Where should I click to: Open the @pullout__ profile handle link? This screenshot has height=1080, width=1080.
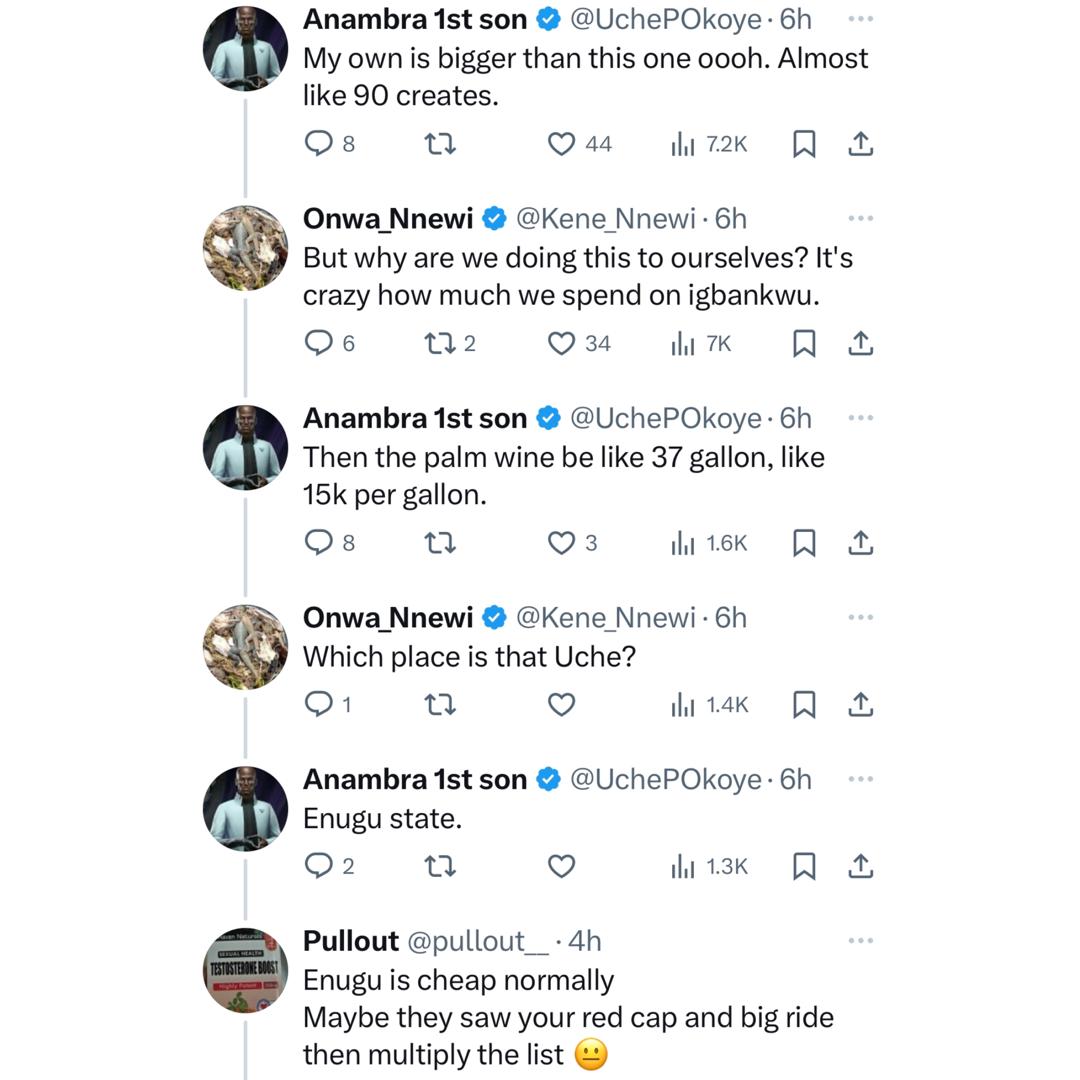tap(478, 941)
